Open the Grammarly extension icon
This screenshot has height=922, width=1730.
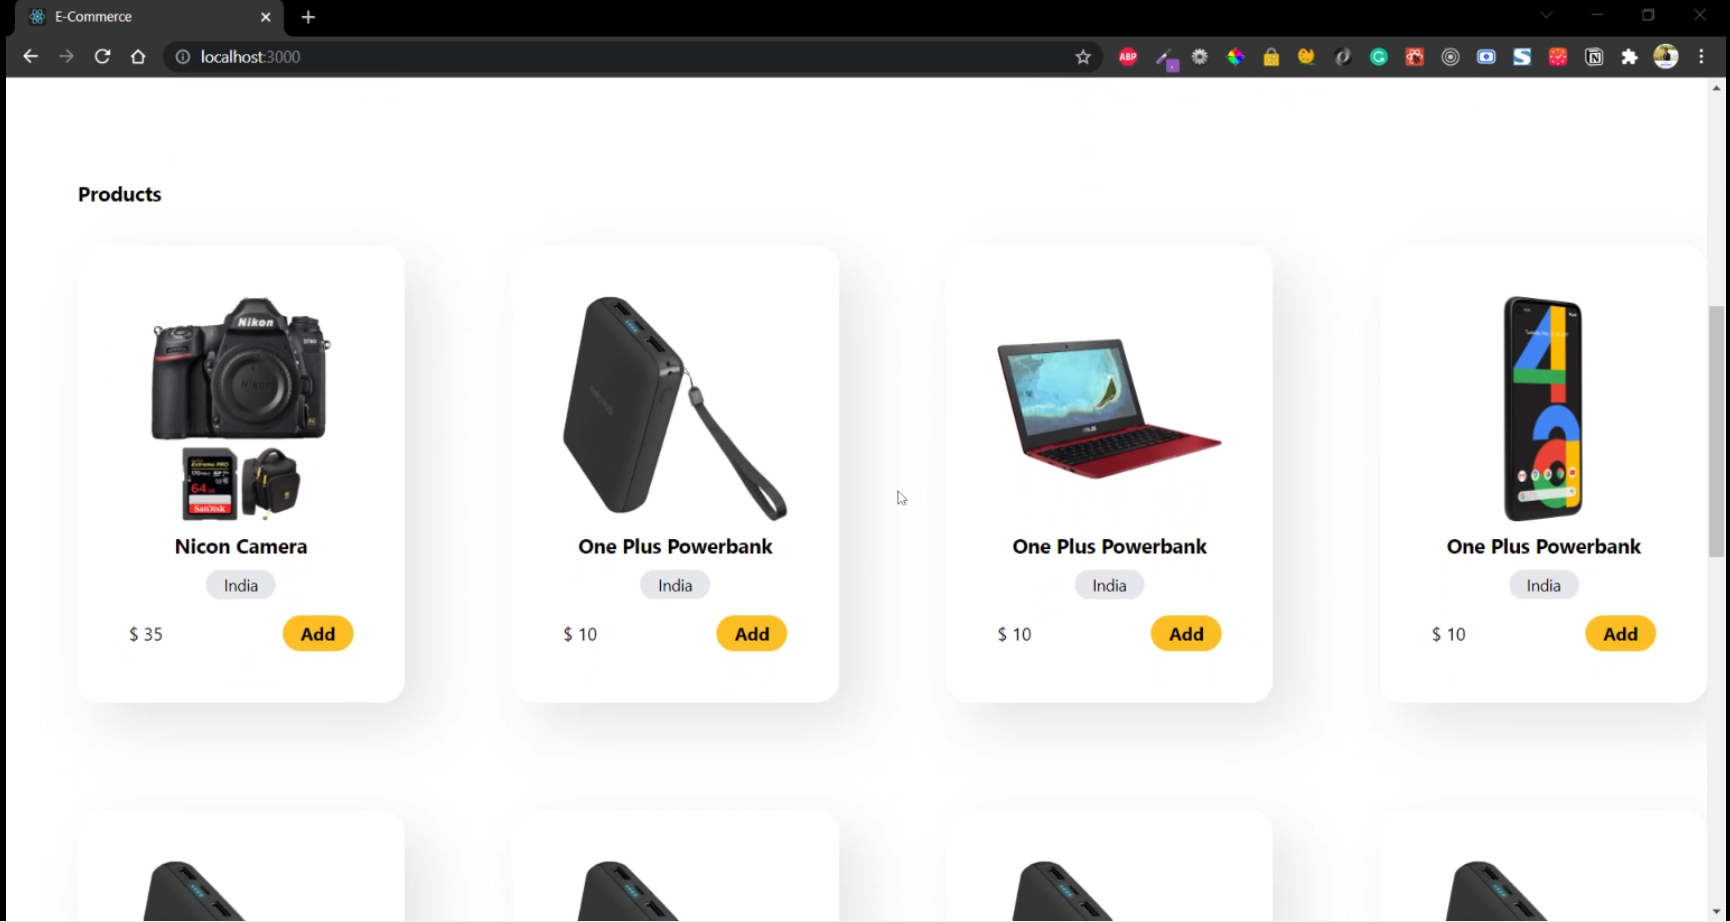(x=1379, y=57)
